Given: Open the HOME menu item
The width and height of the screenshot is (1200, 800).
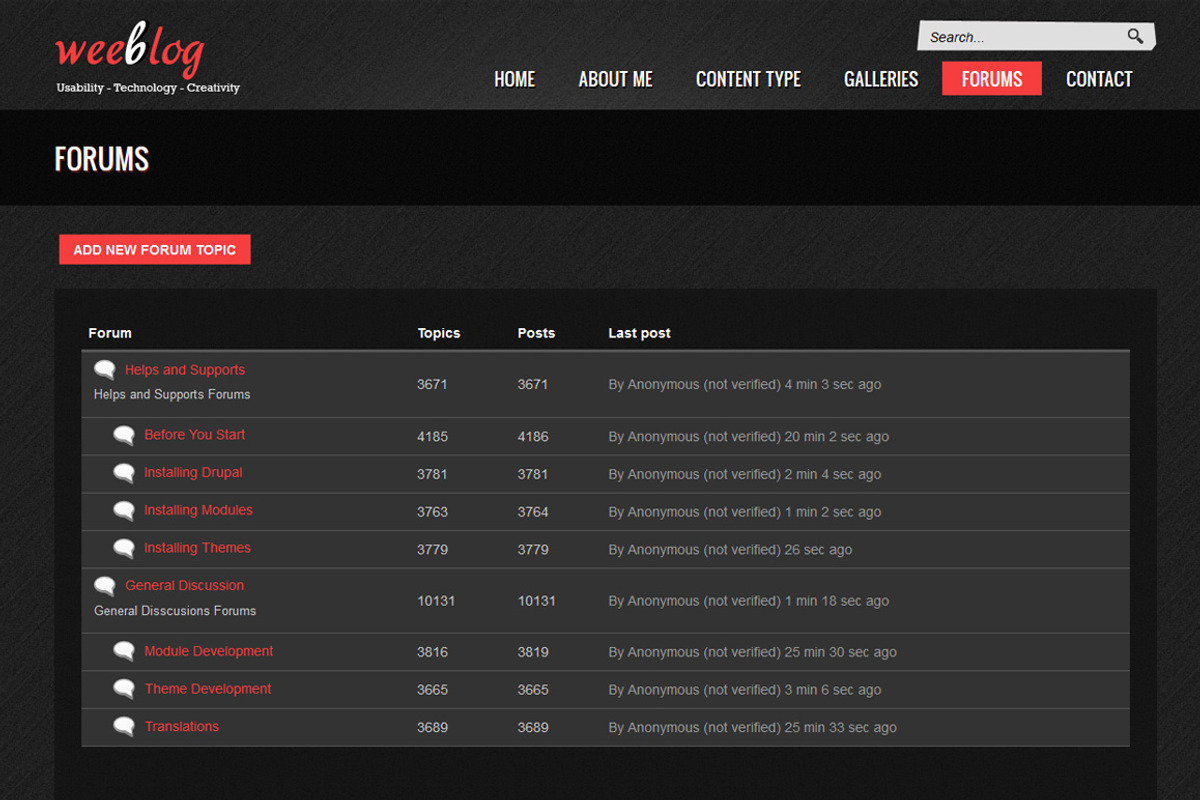Looking at the screenshot, I should (x=515, y=79).
